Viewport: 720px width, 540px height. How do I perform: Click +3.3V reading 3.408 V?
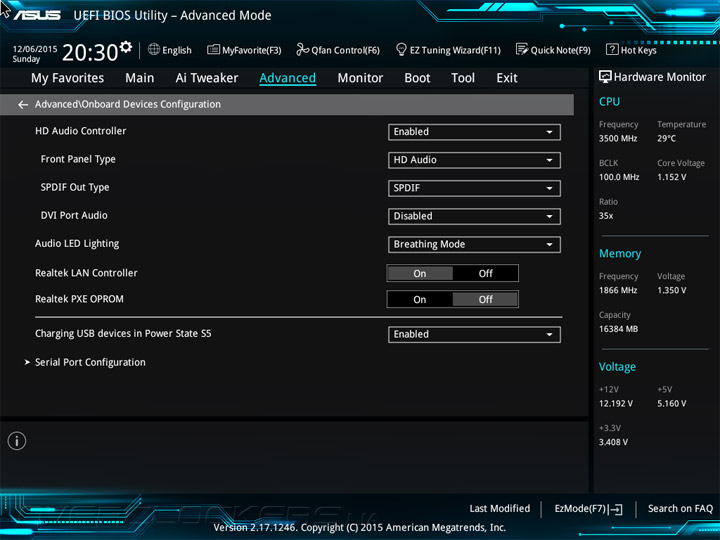[613, 442]
